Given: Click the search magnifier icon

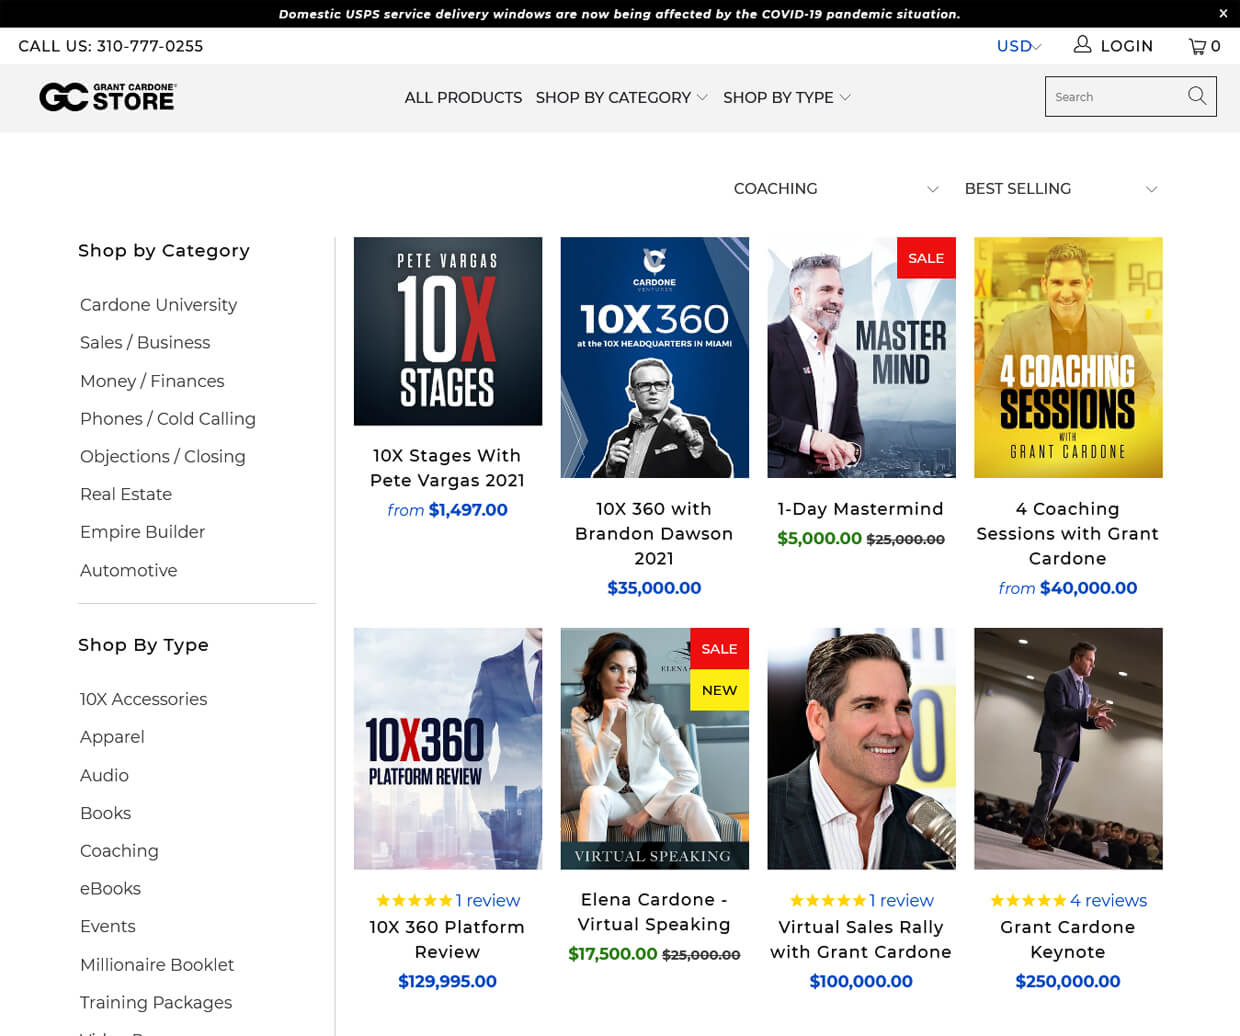Looking at the screenshot, I should [1197, 97].
